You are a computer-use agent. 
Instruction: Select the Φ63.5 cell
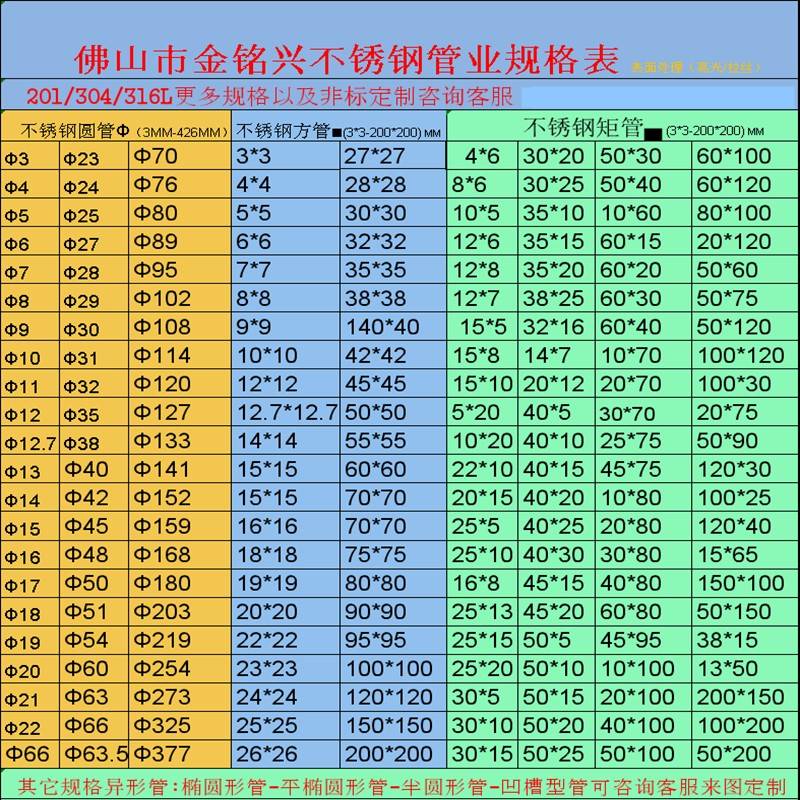tap(96, 754)
